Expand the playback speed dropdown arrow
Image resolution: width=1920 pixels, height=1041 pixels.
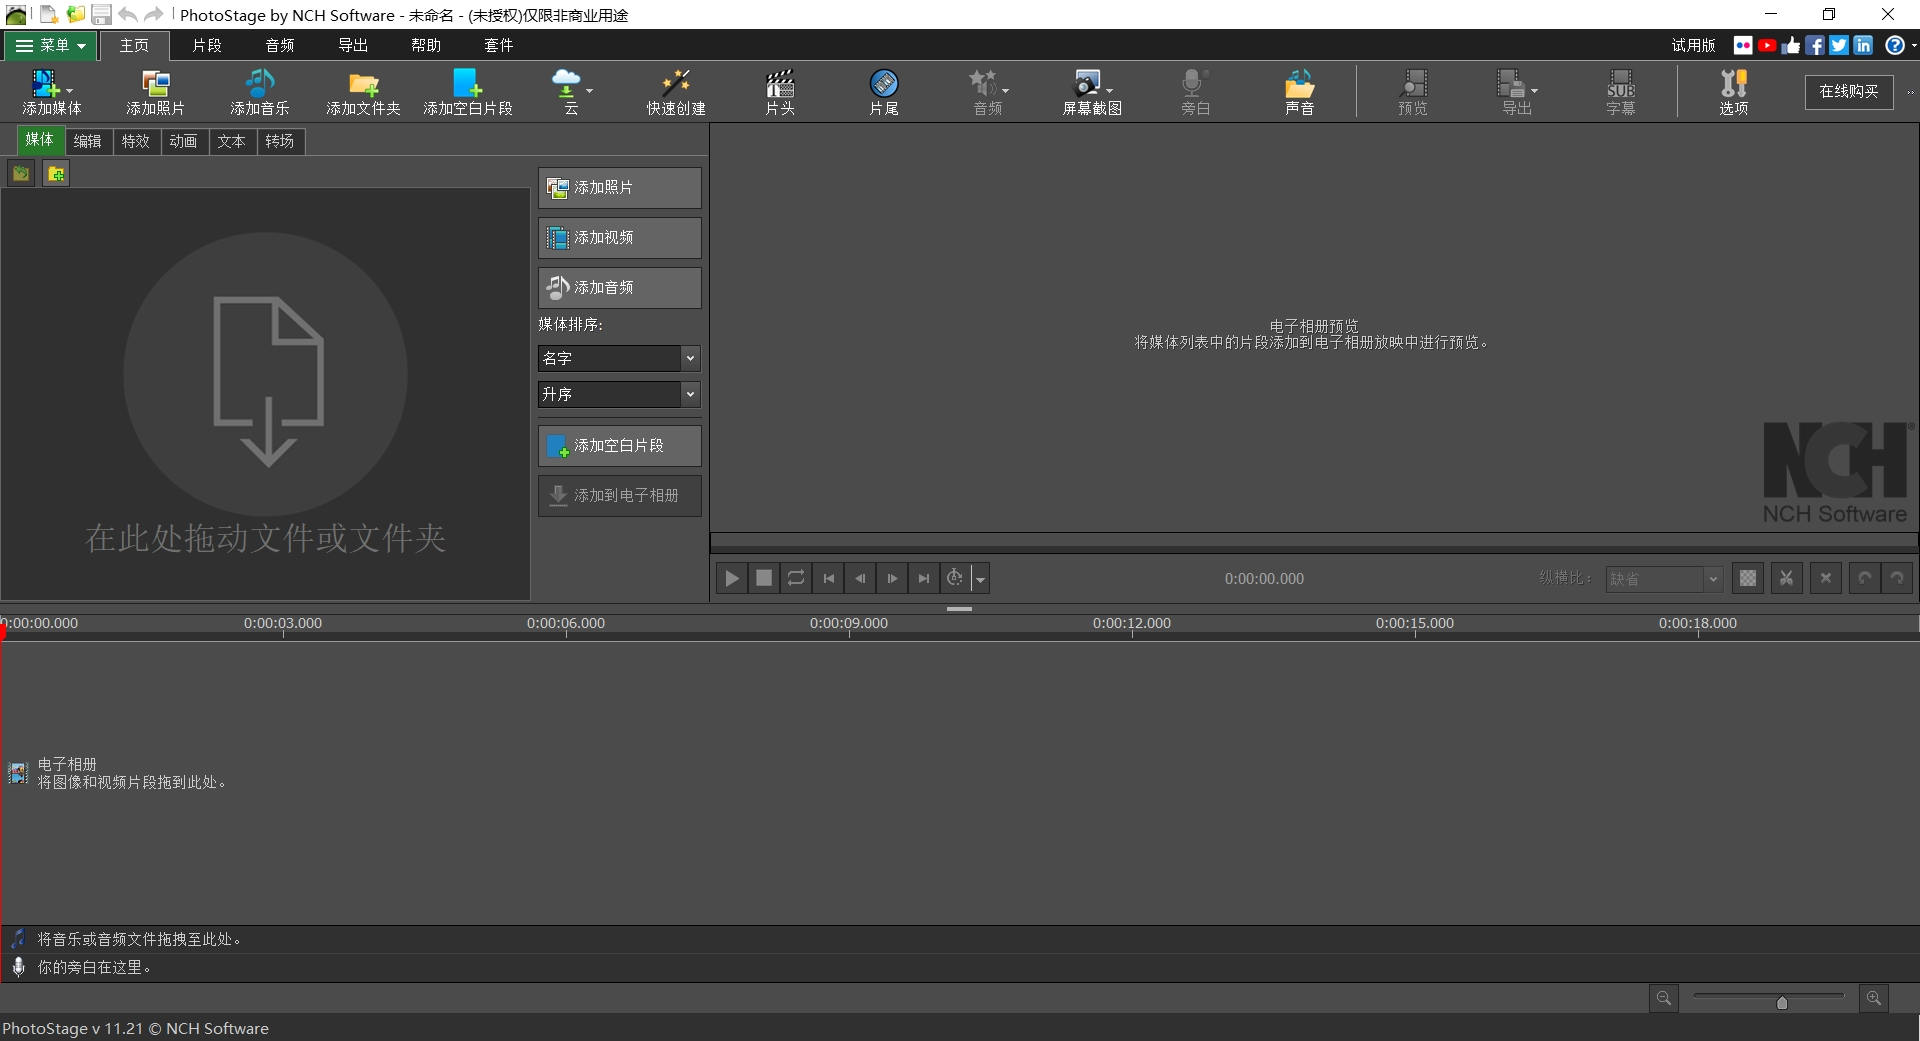981,579
